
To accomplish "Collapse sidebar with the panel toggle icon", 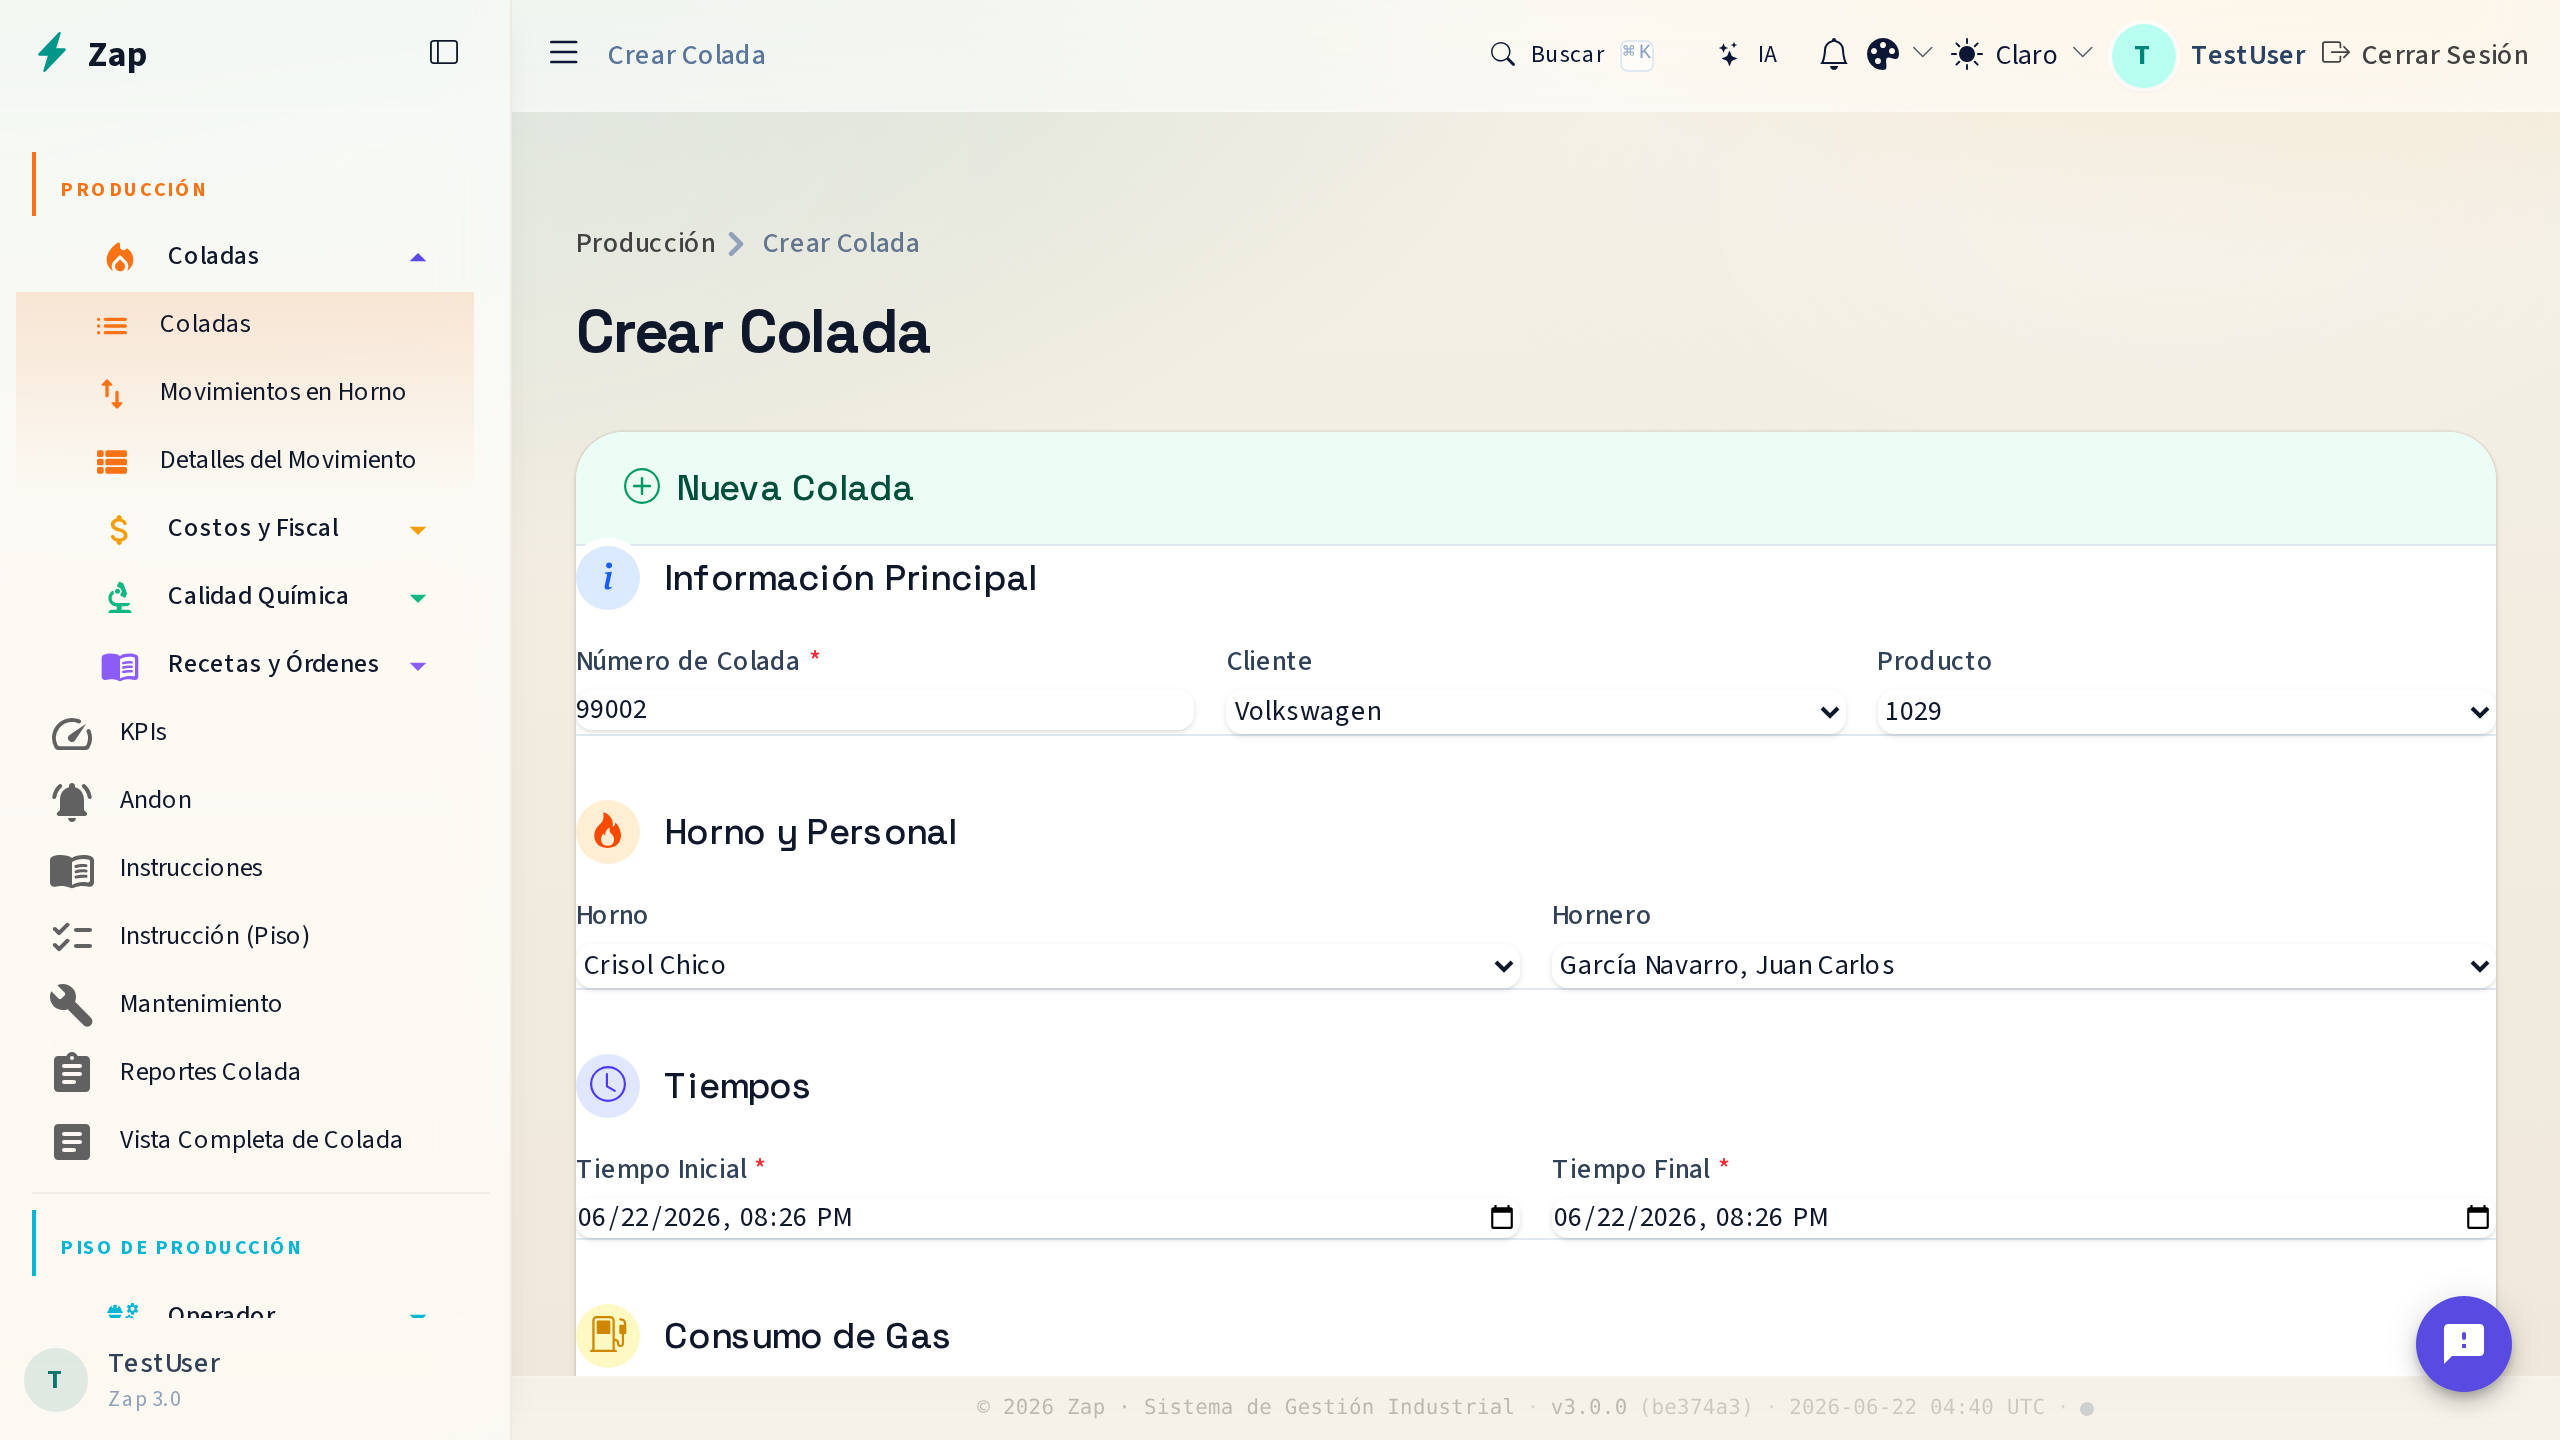I will (444, 53).
